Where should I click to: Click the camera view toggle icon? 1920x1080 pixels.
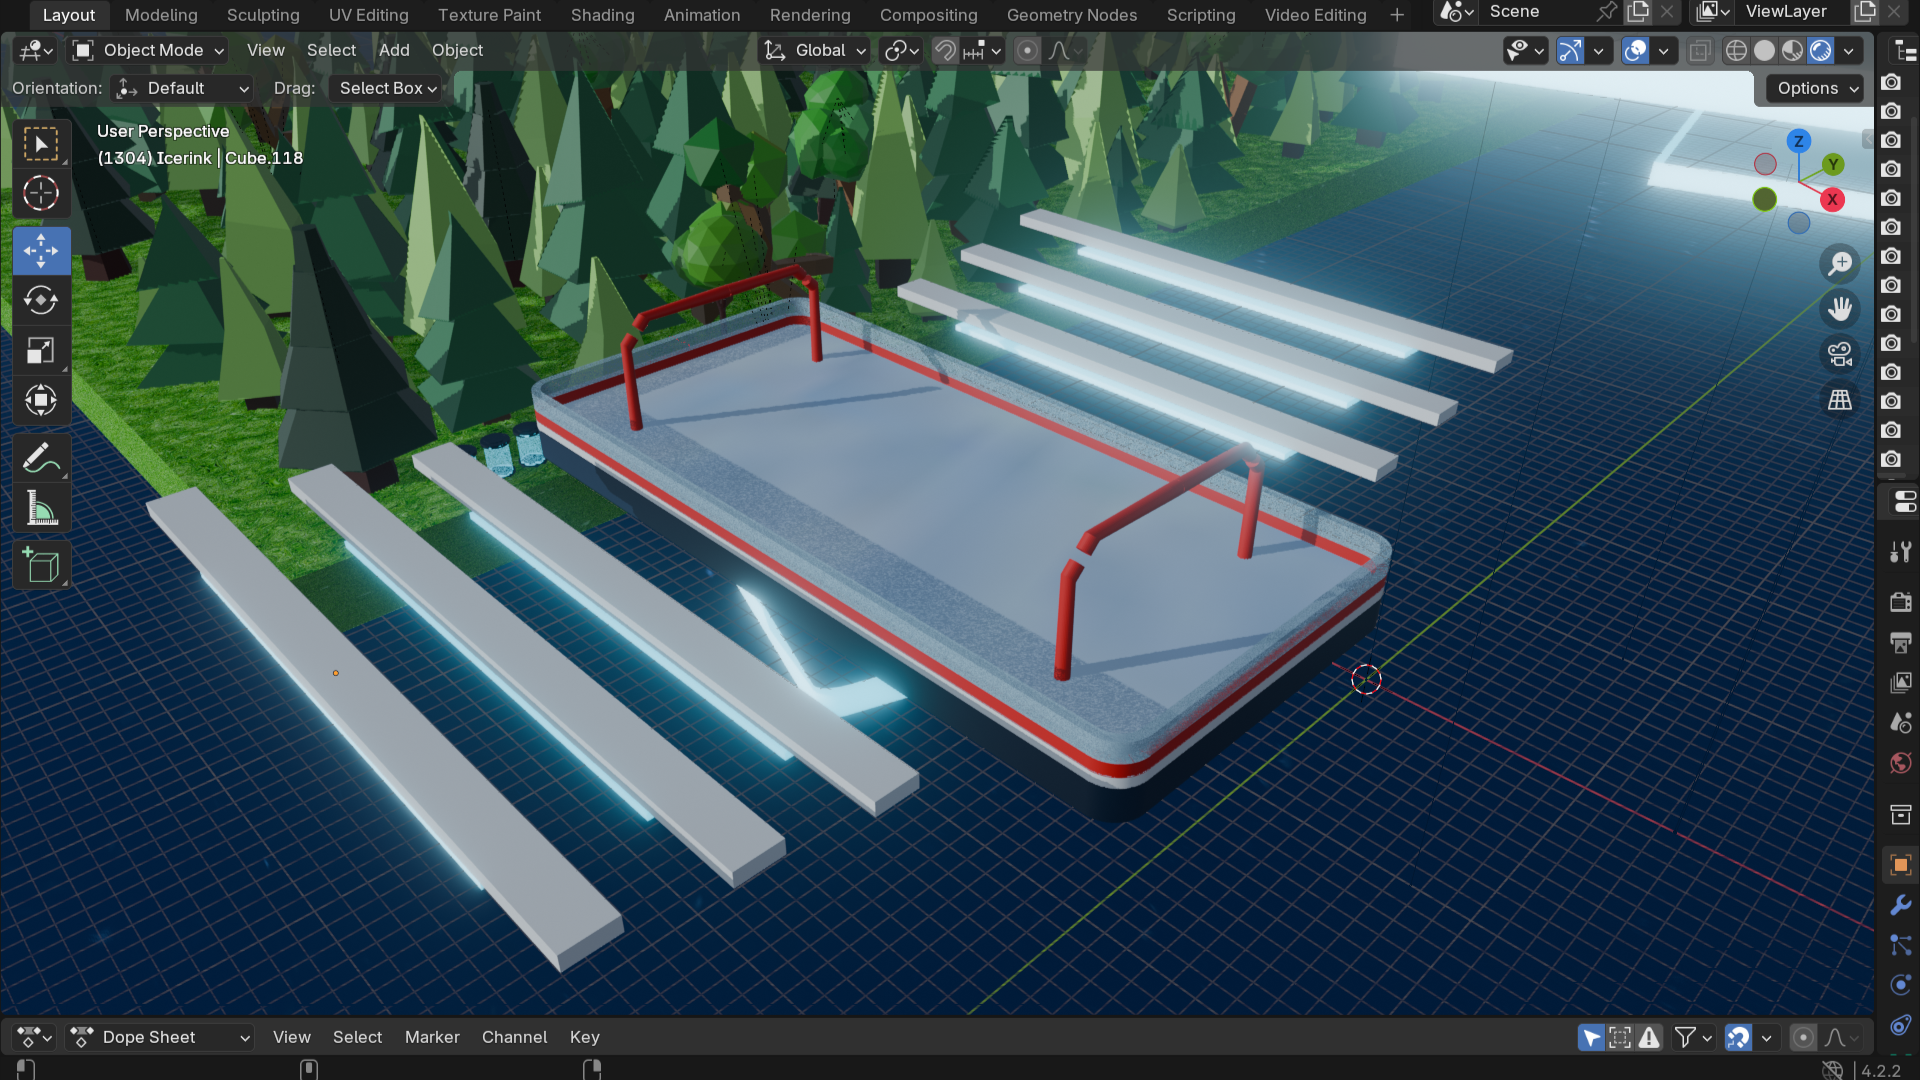point(1840,354)
